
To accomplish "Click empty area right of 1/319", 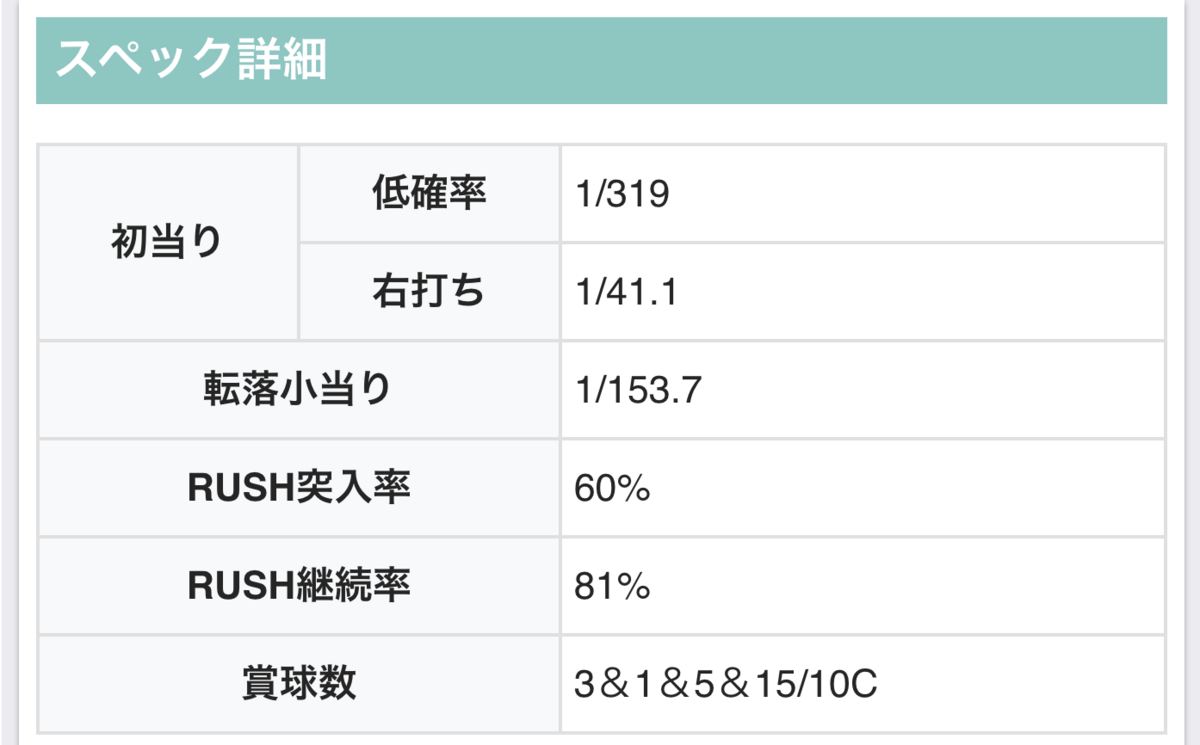I will [915, 195].
